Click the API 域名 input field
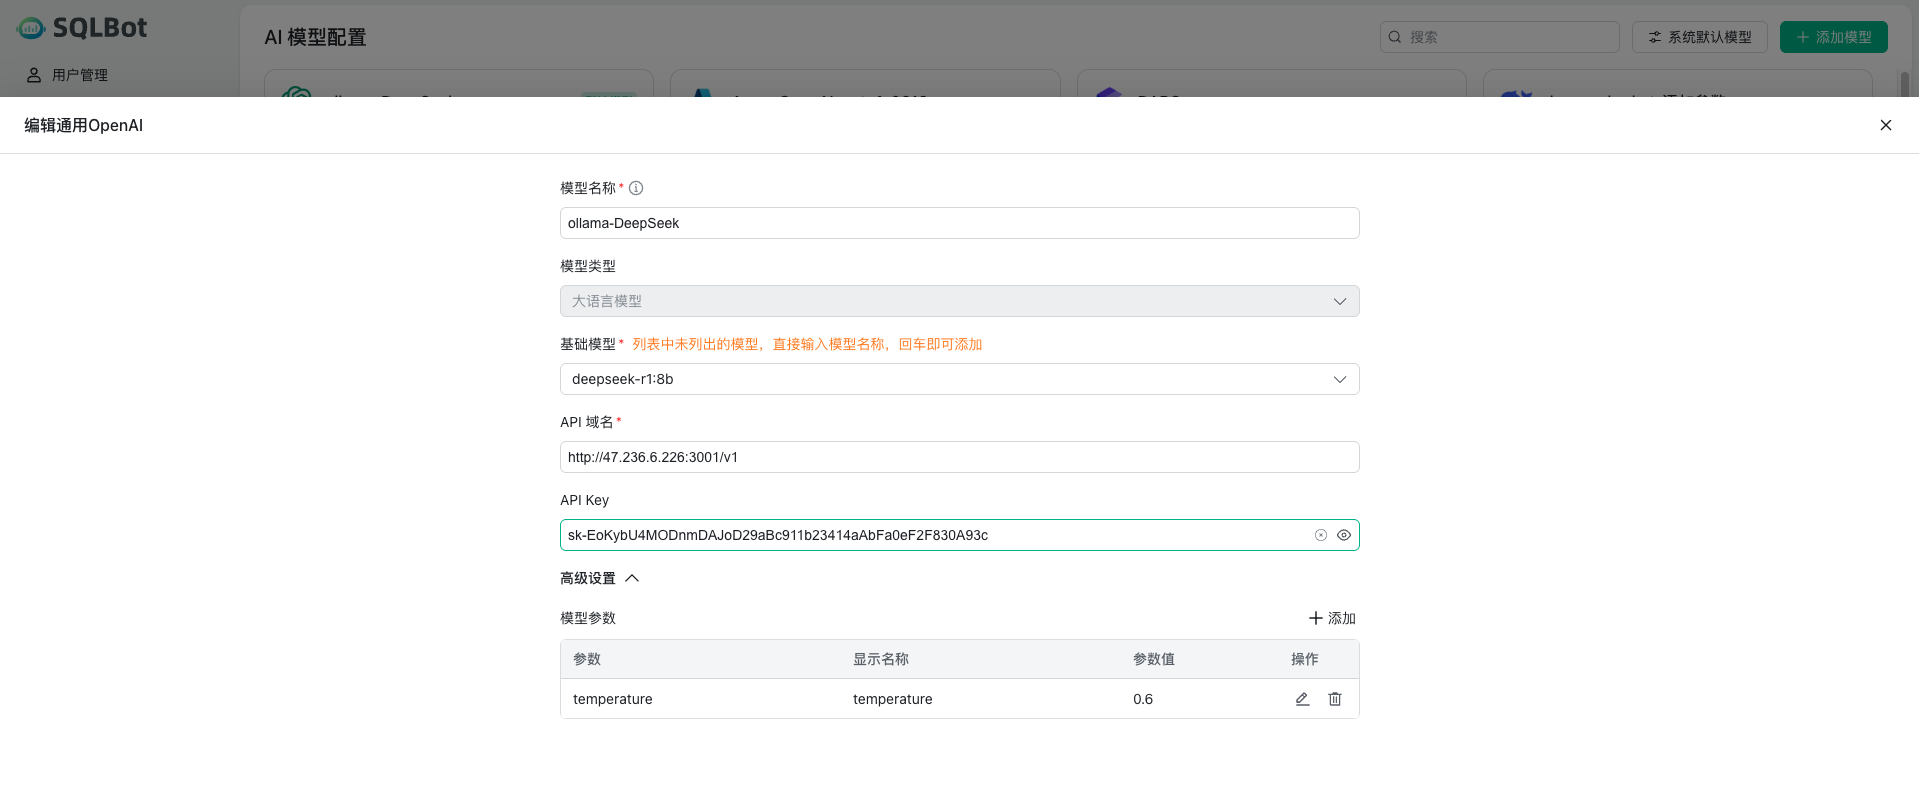This screenshot has height=796, width=1919. (x=958, y=457)
